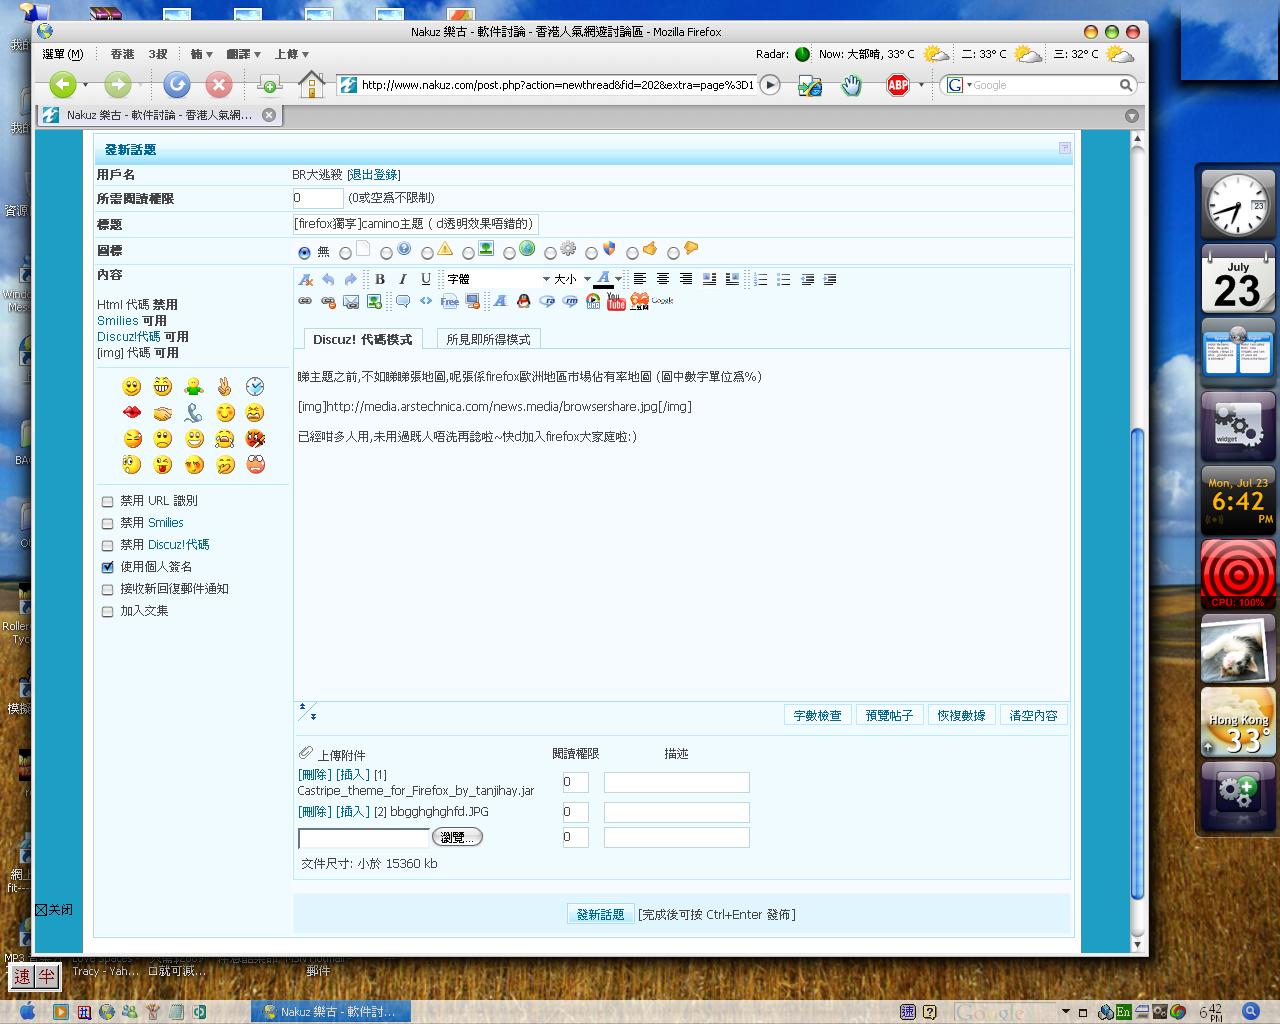
Task: Click the 發新話題 submit button
Action: [x=600, y=914]
